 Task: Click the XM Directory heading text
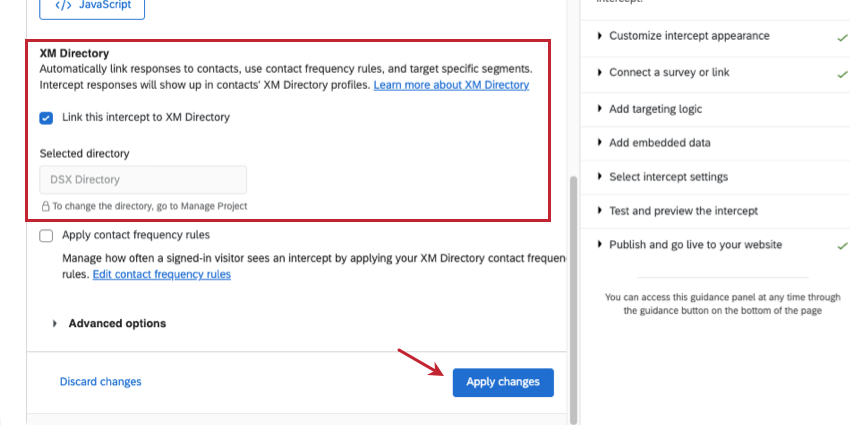[x=74, y=54]
